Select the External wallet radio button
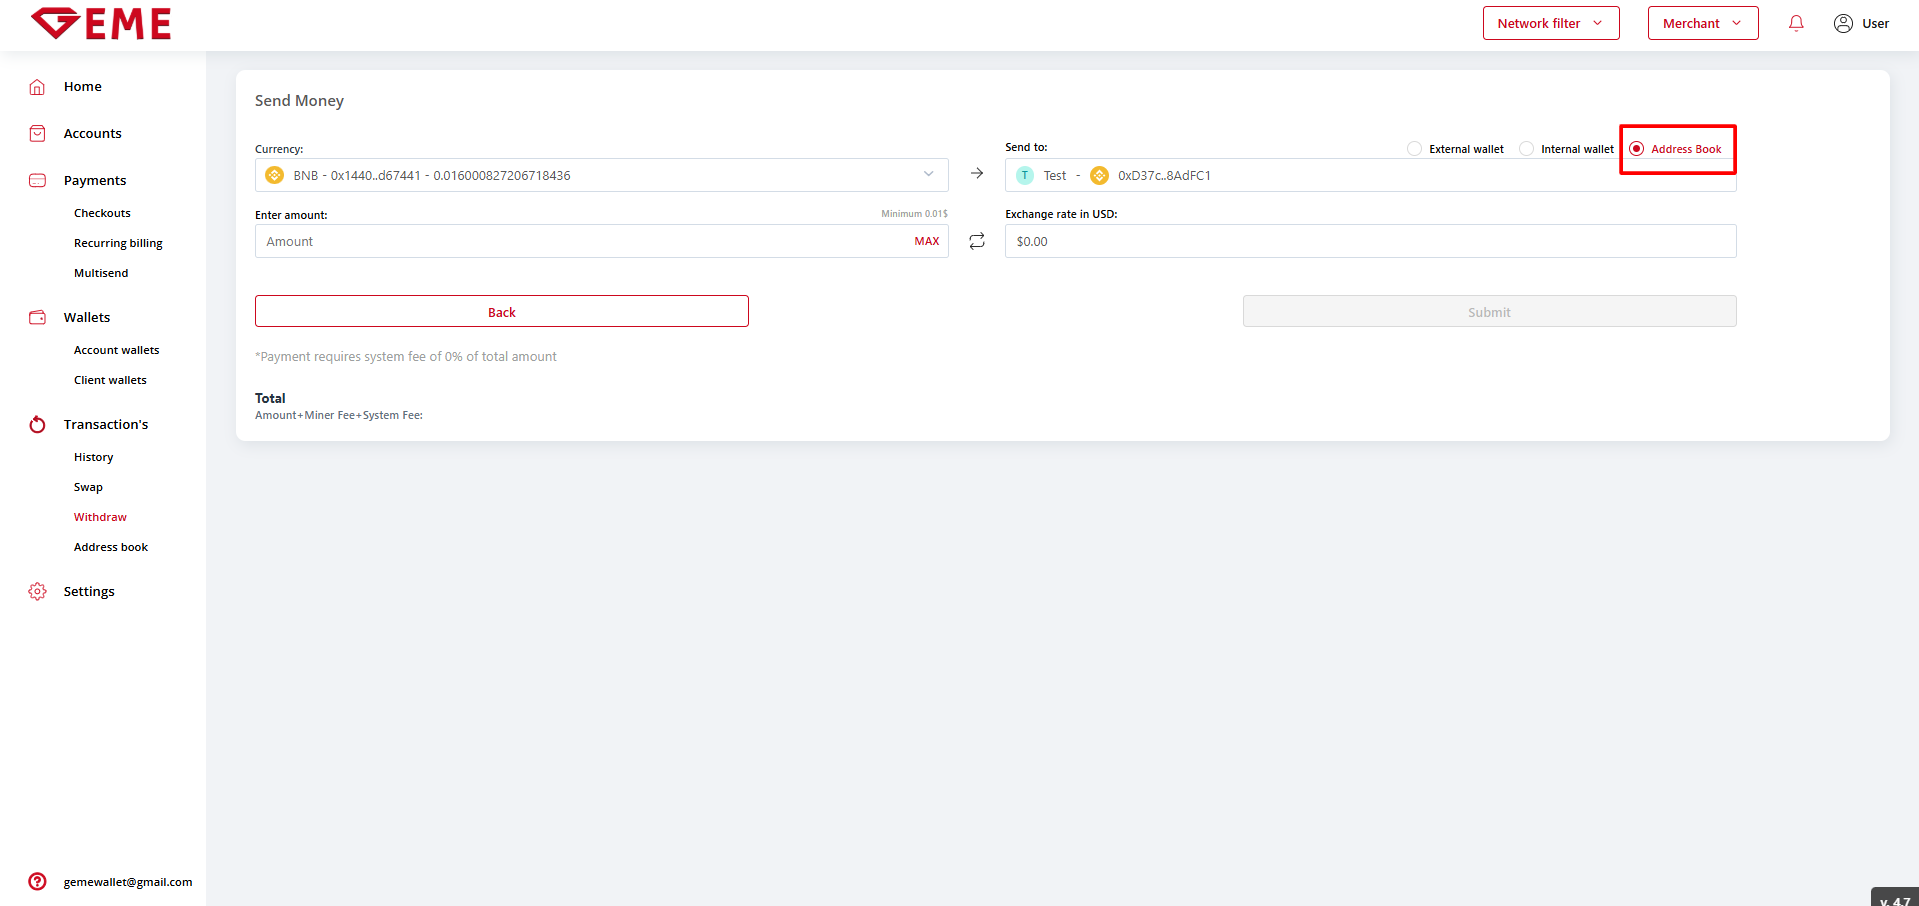The width and height of the screenshot is (1919, 906). pos(1414,149)
